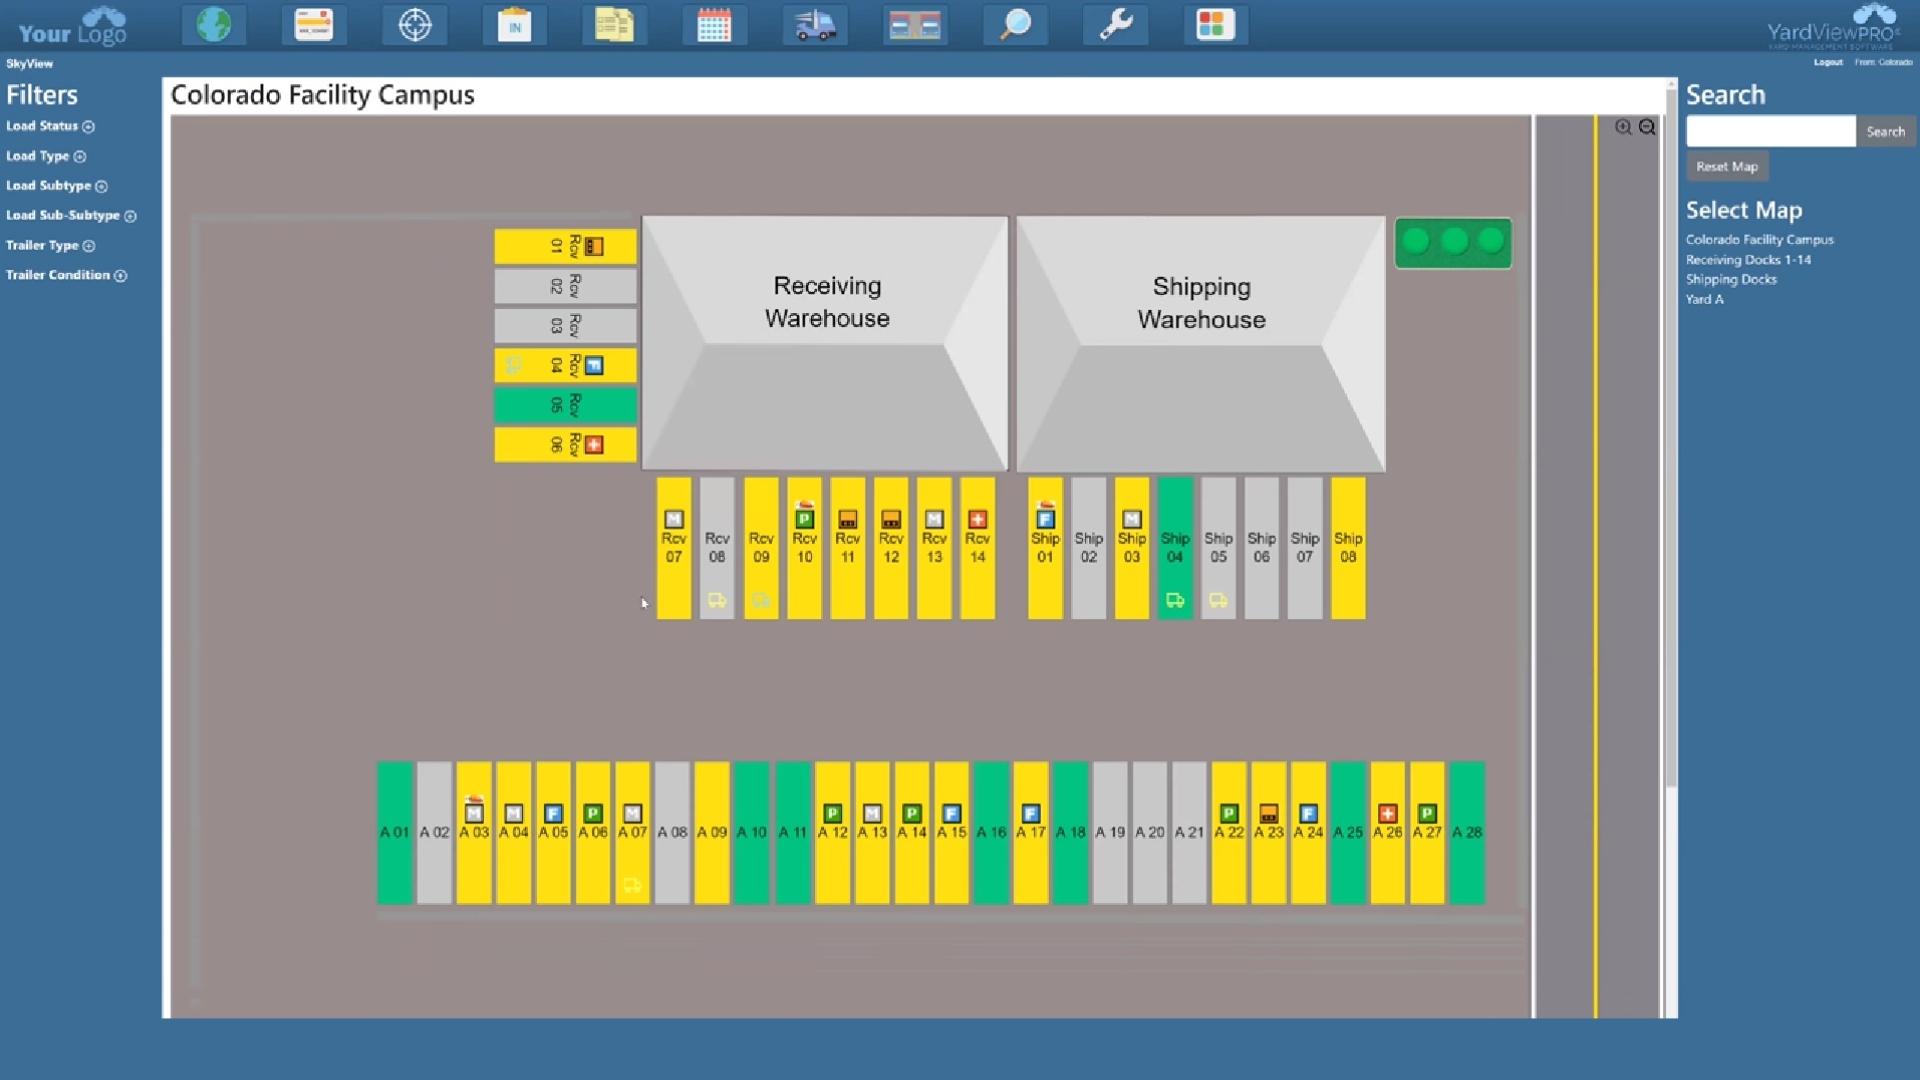1920x1080 pixels.
Task: Click the dock doors toolbar icon
Action: [915, 25]
